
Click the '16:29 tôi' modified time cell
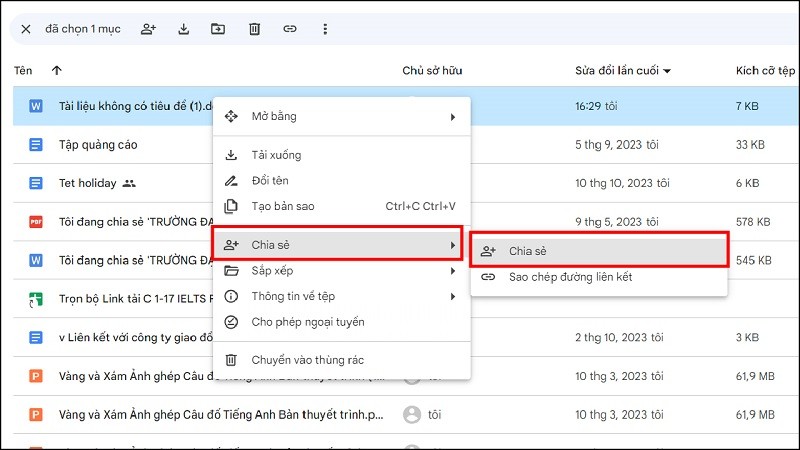[596, 106]
